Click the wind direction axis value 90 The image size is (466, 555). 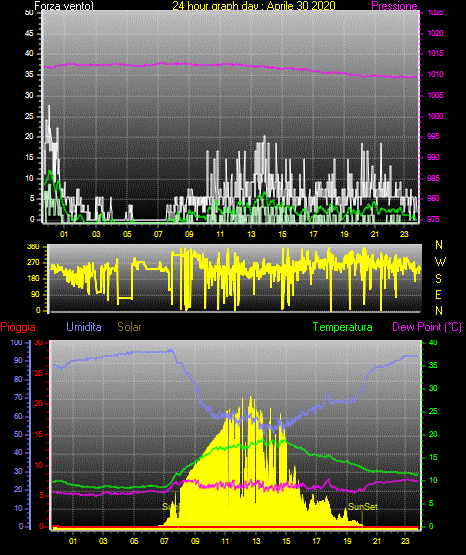(x=35, y=294)
